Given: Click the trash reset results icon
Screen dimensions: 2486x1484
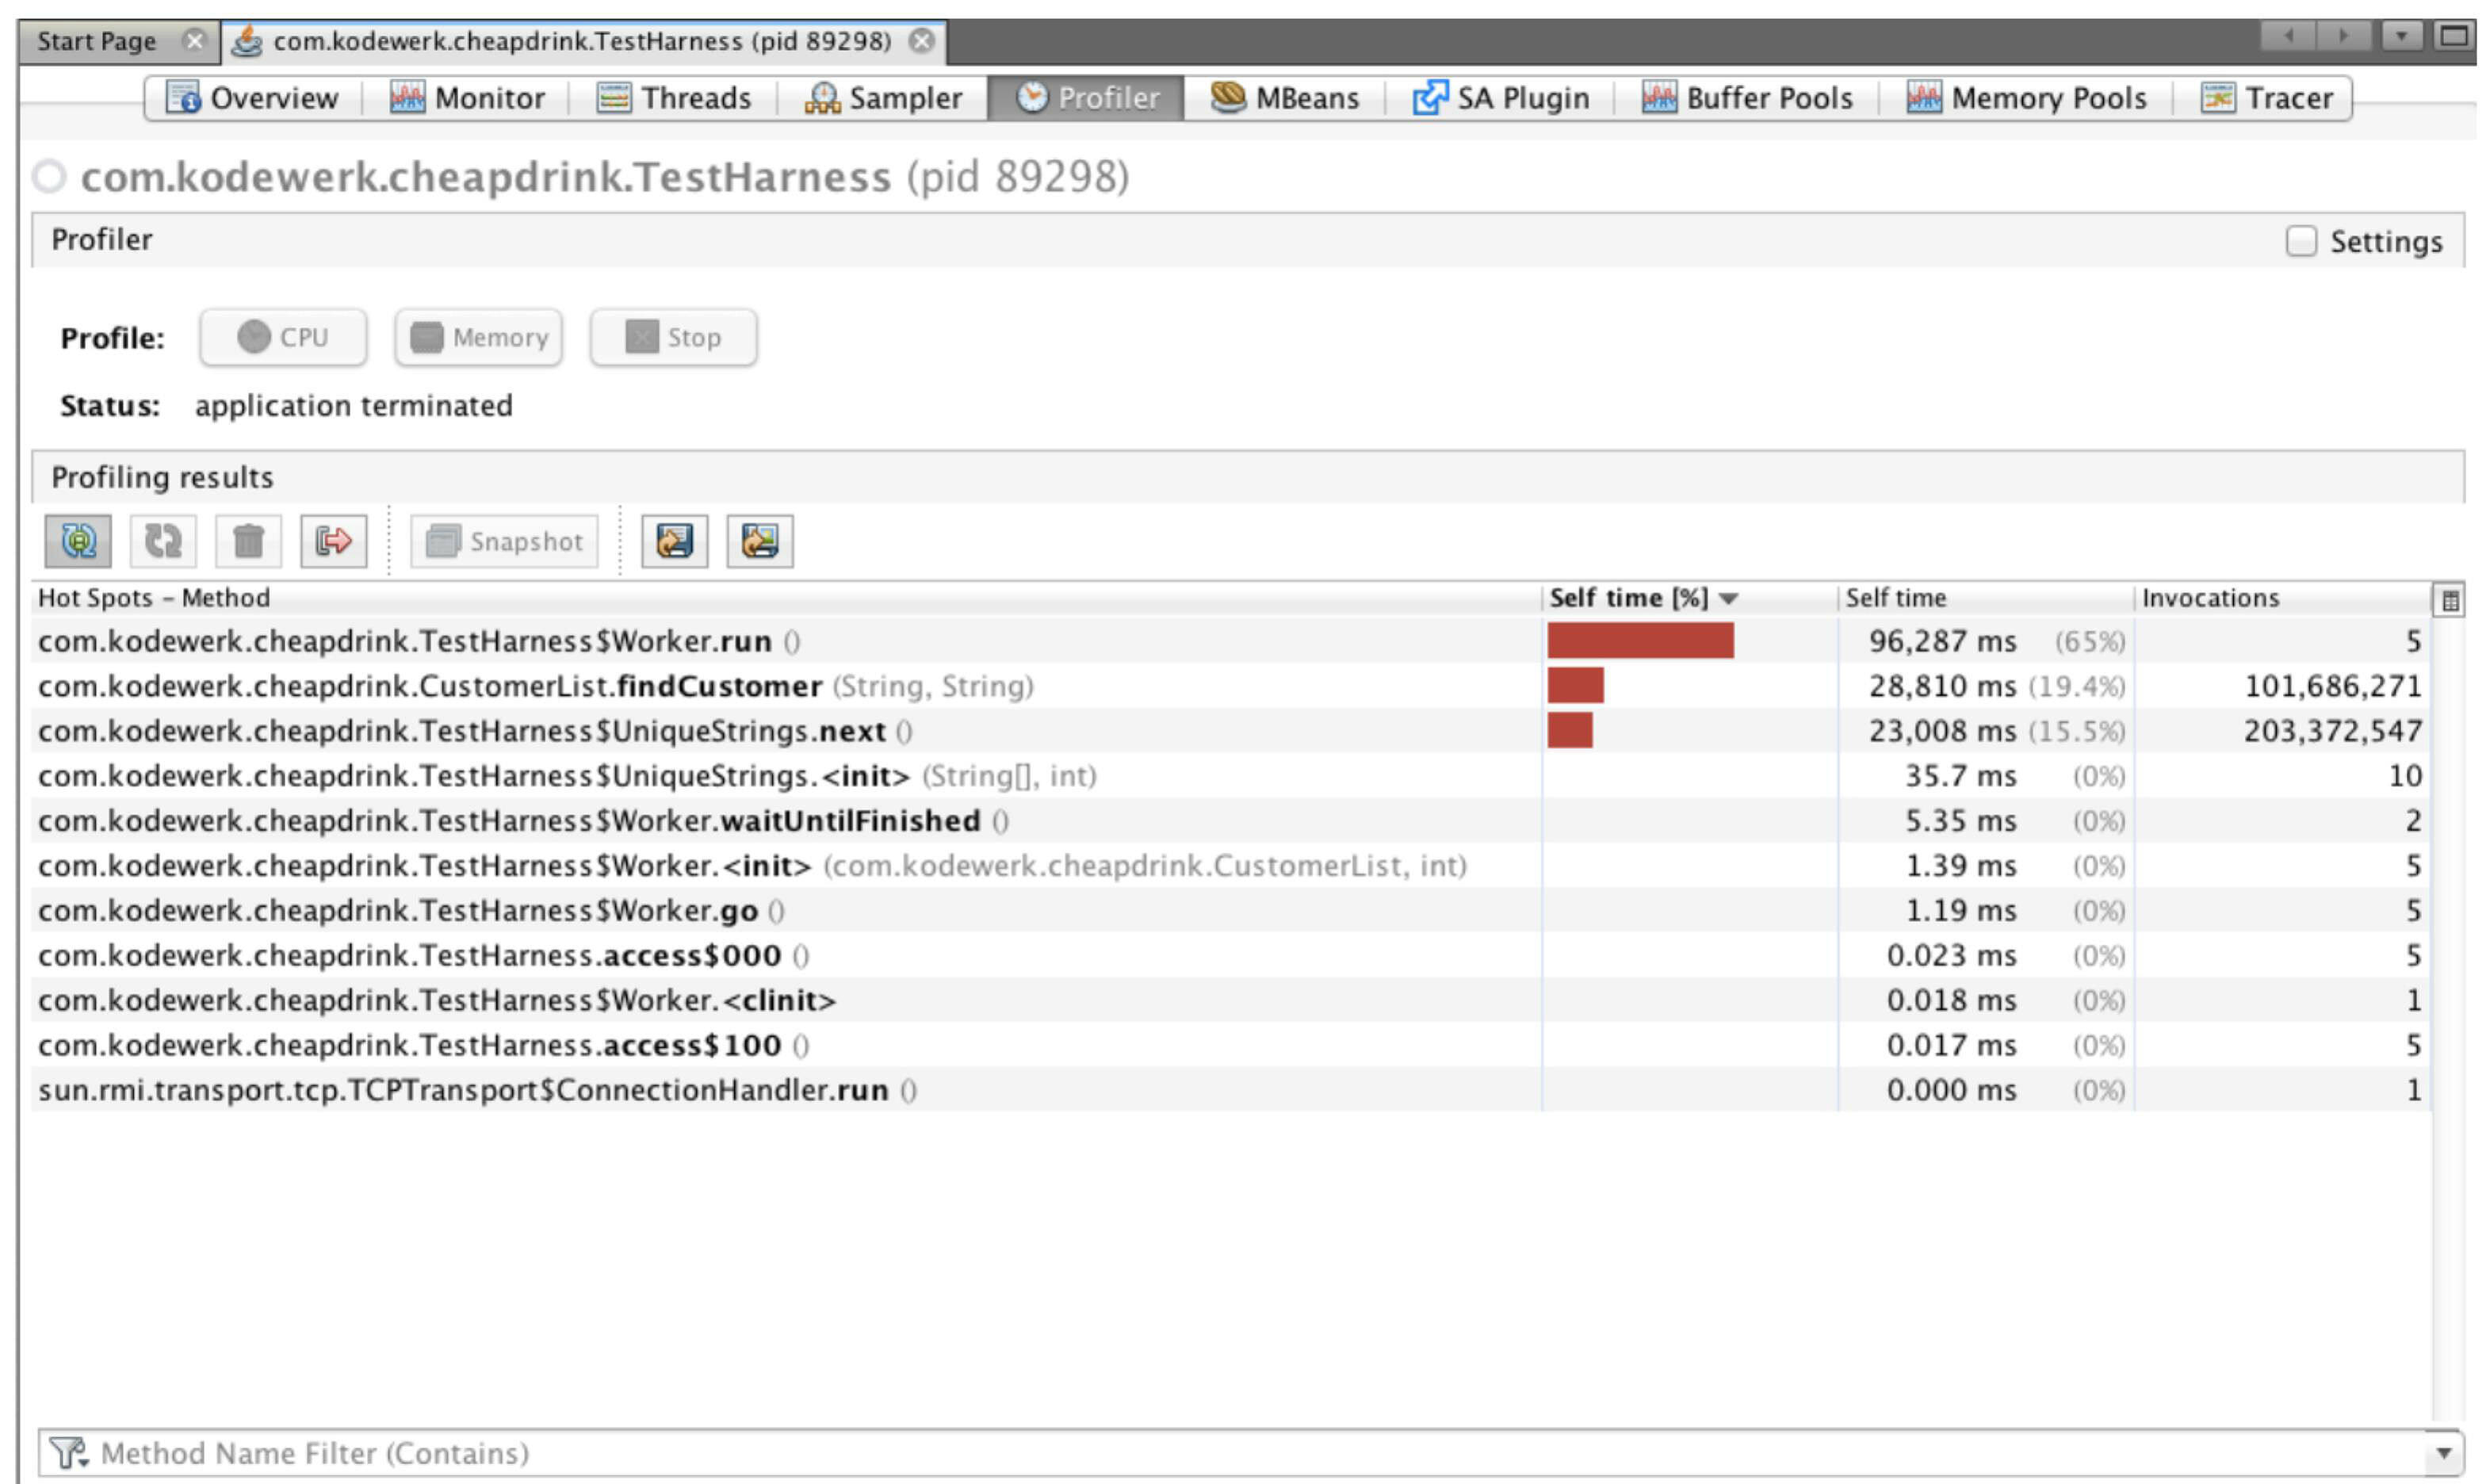Looking at the screenshot, I should [248, 541].
